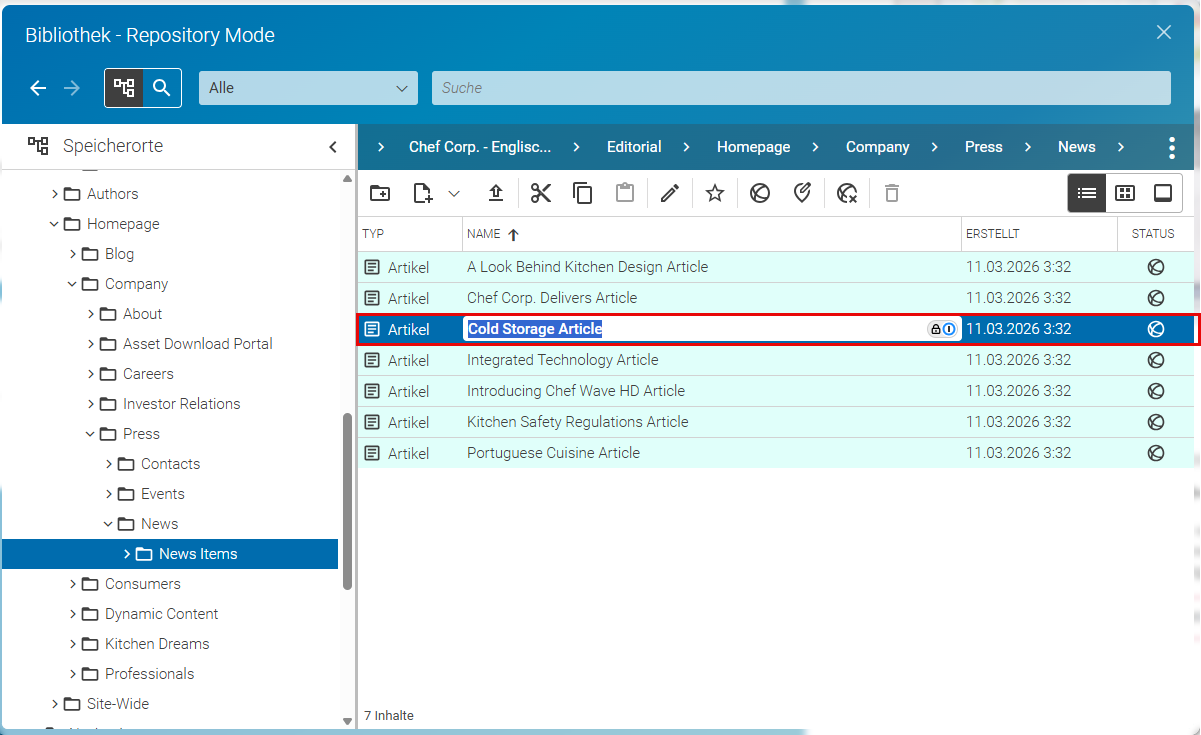Toggle the search mode button

(x=162, y=88)
